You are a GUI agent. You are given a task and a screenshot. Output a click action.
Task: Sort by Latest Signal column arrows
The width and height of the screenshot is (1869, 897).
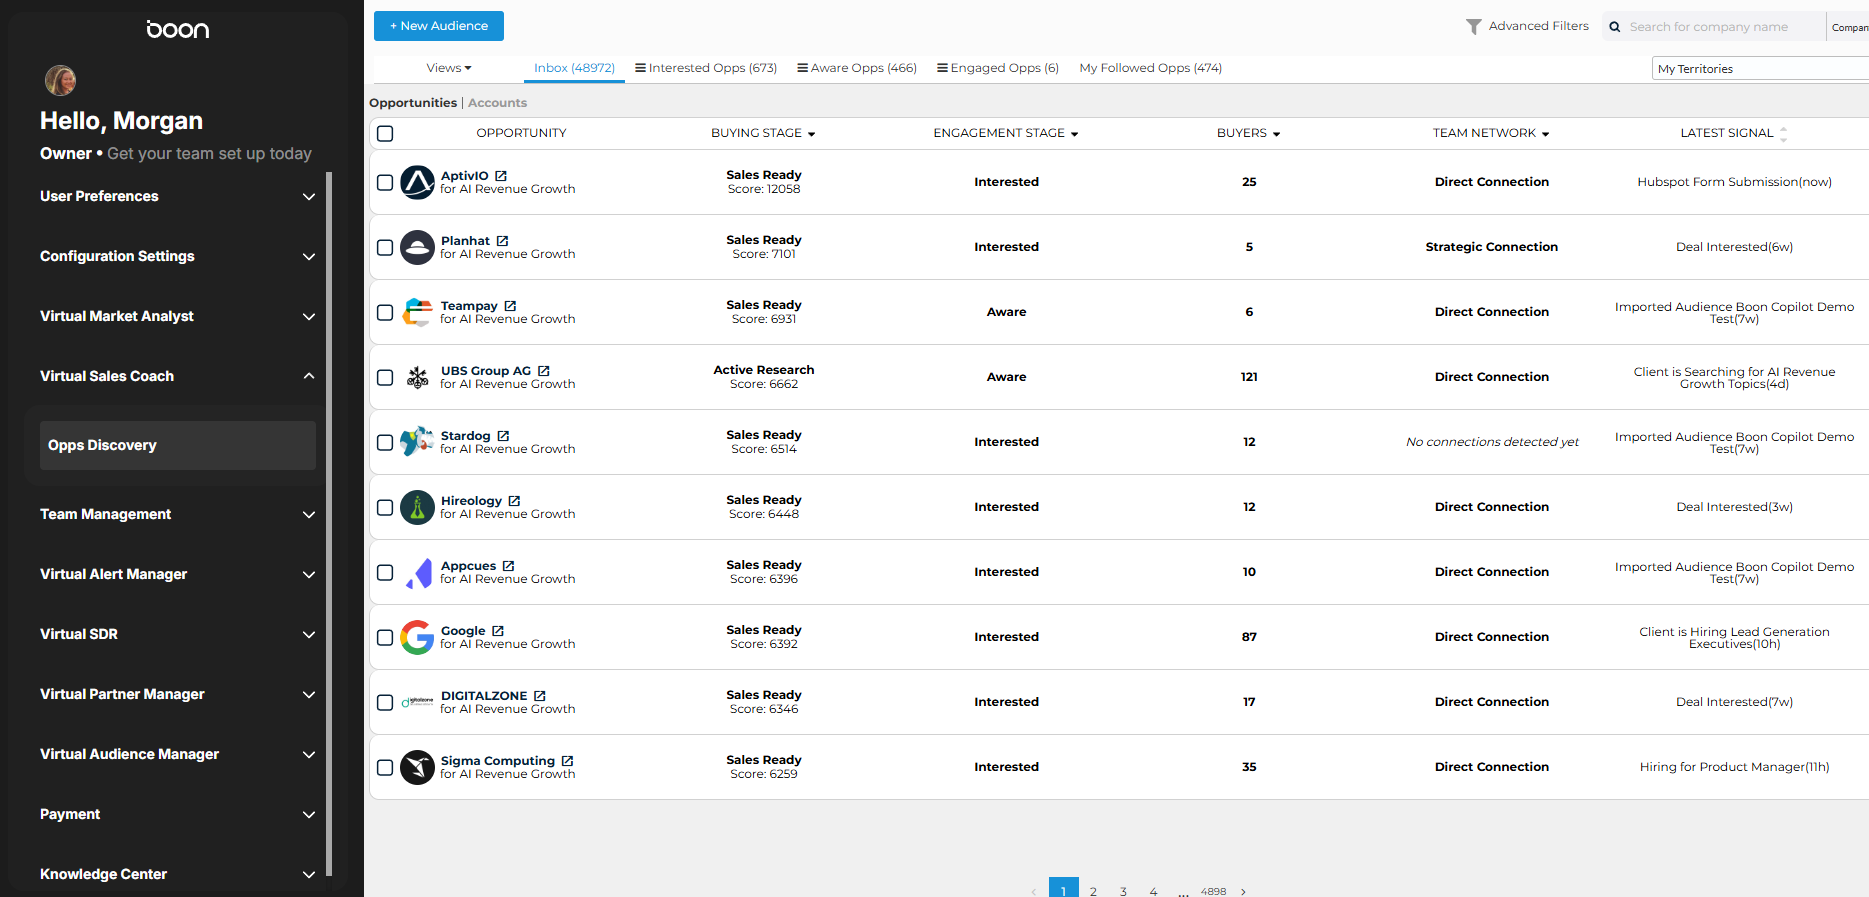(x=1783, y=134)
